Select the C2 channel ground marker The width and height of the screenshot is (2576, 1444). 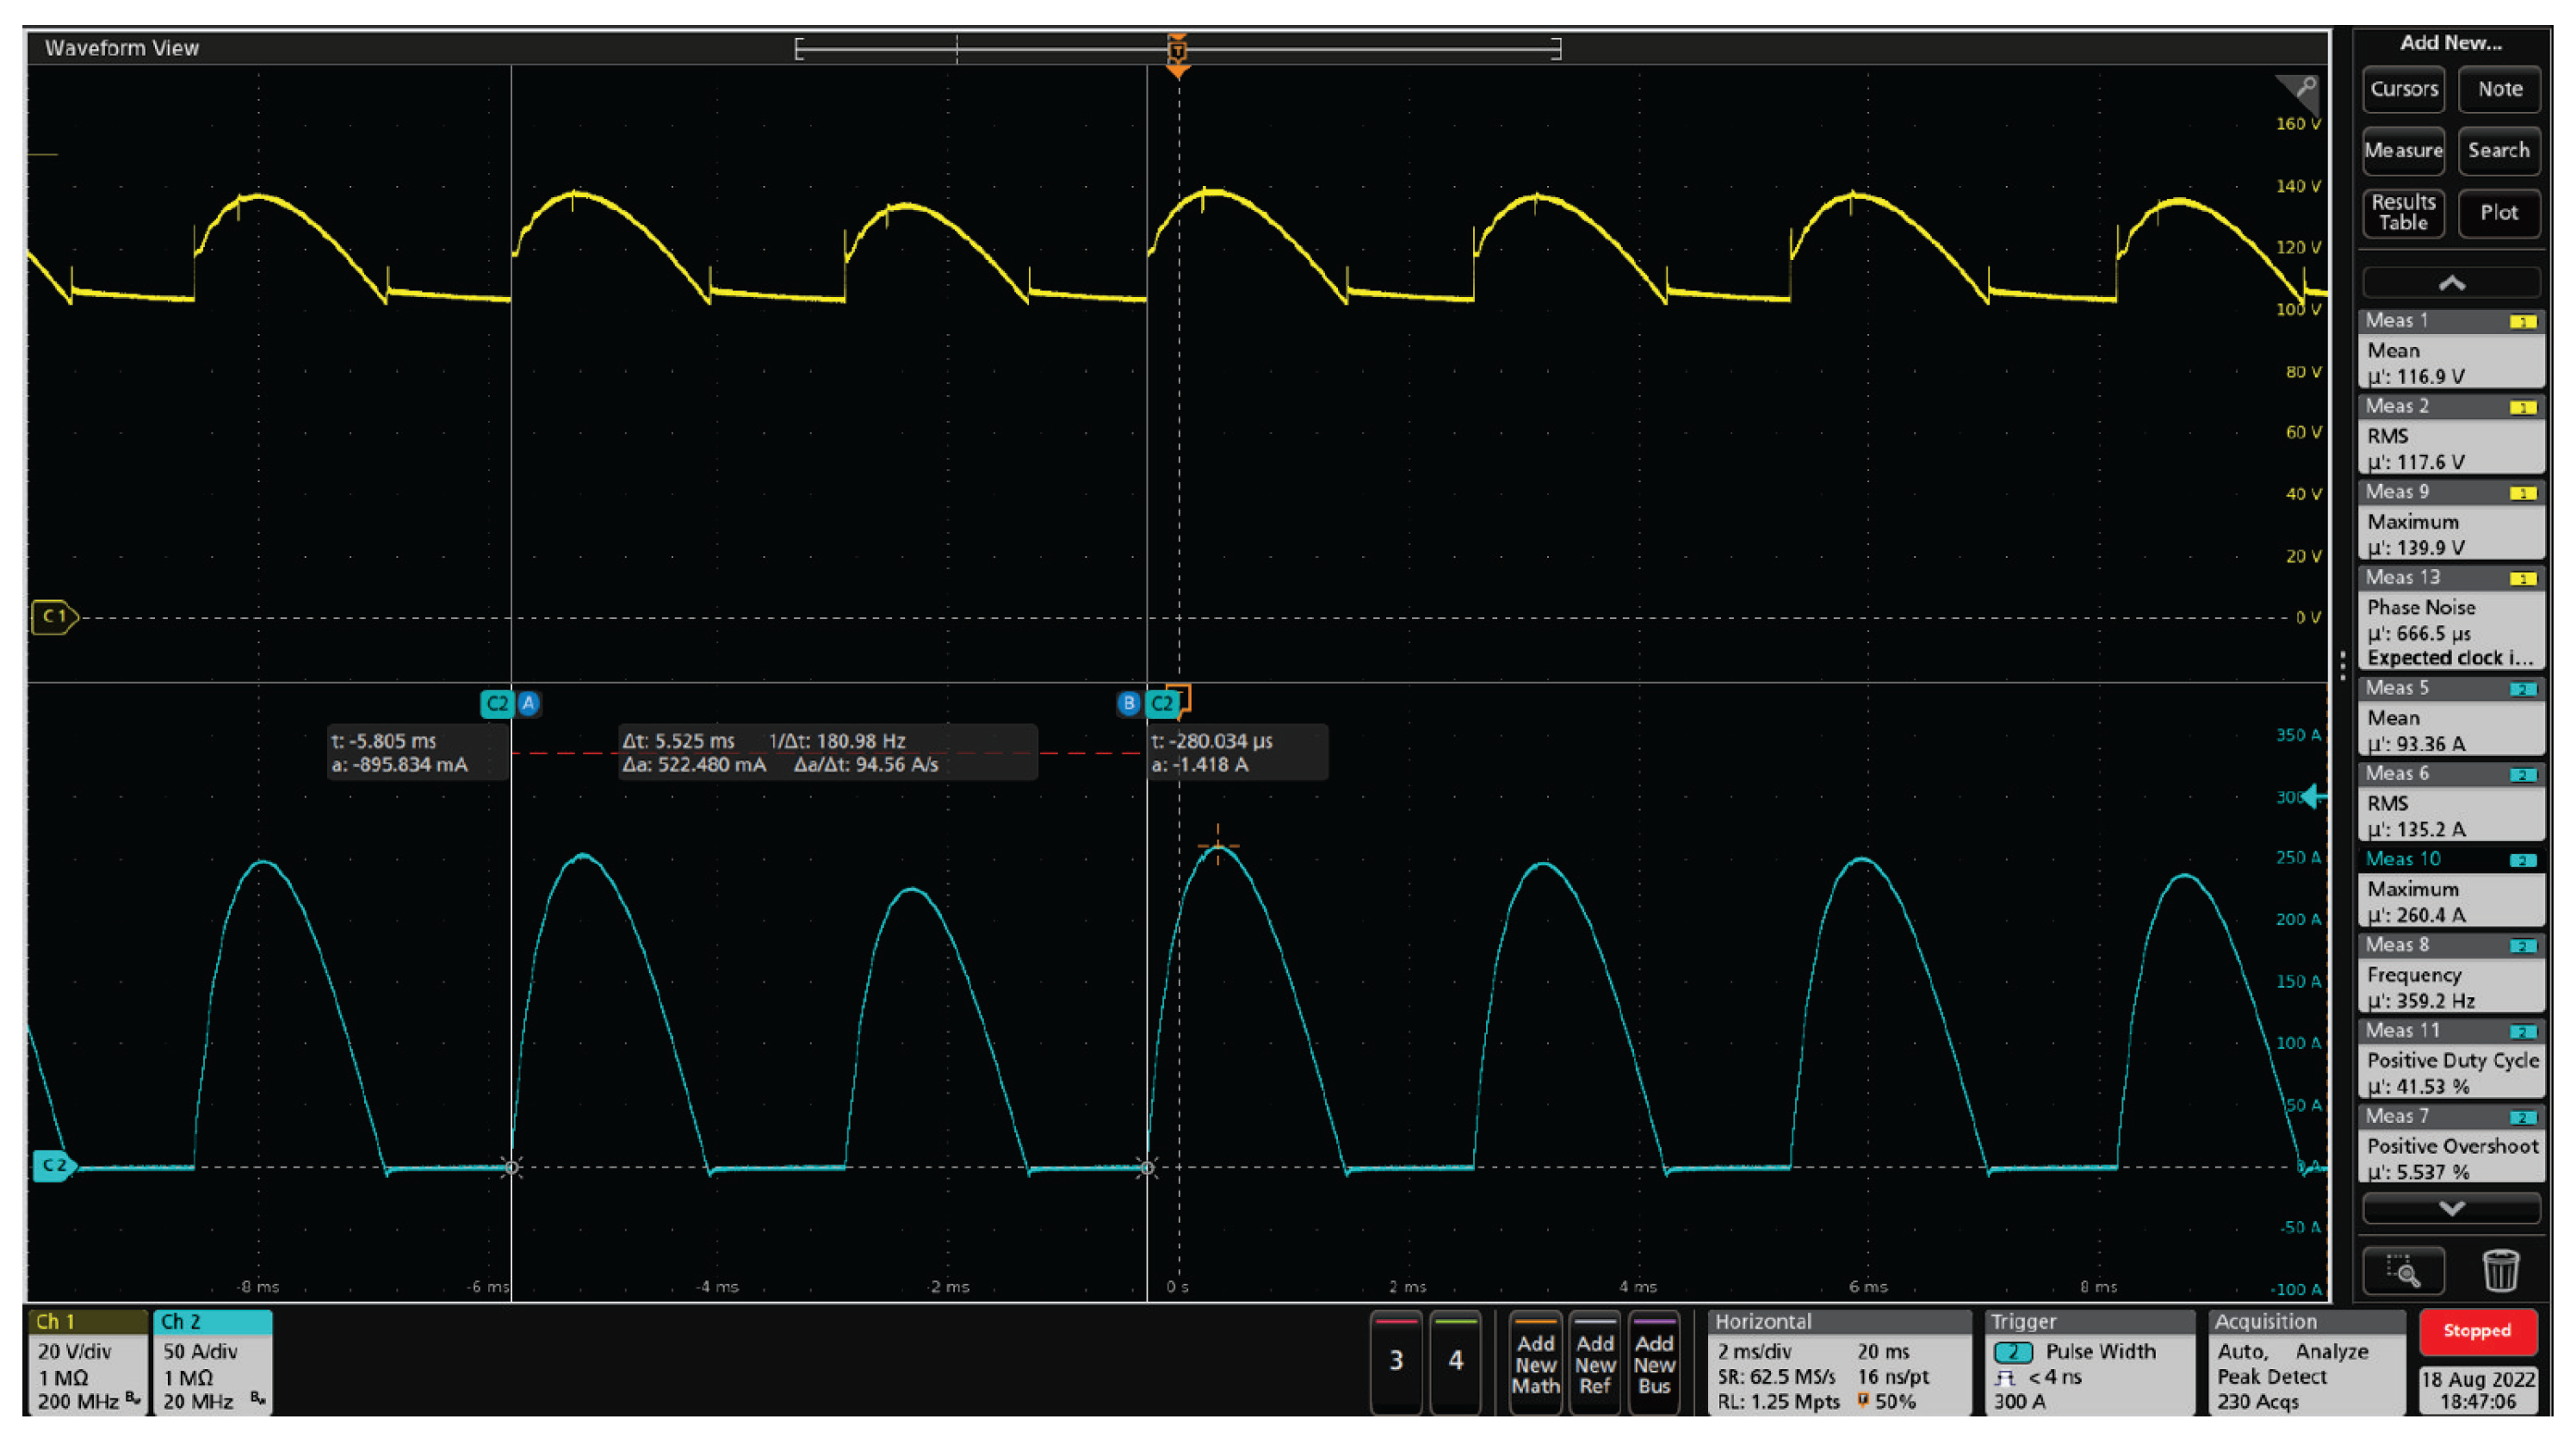point(54,1165)
